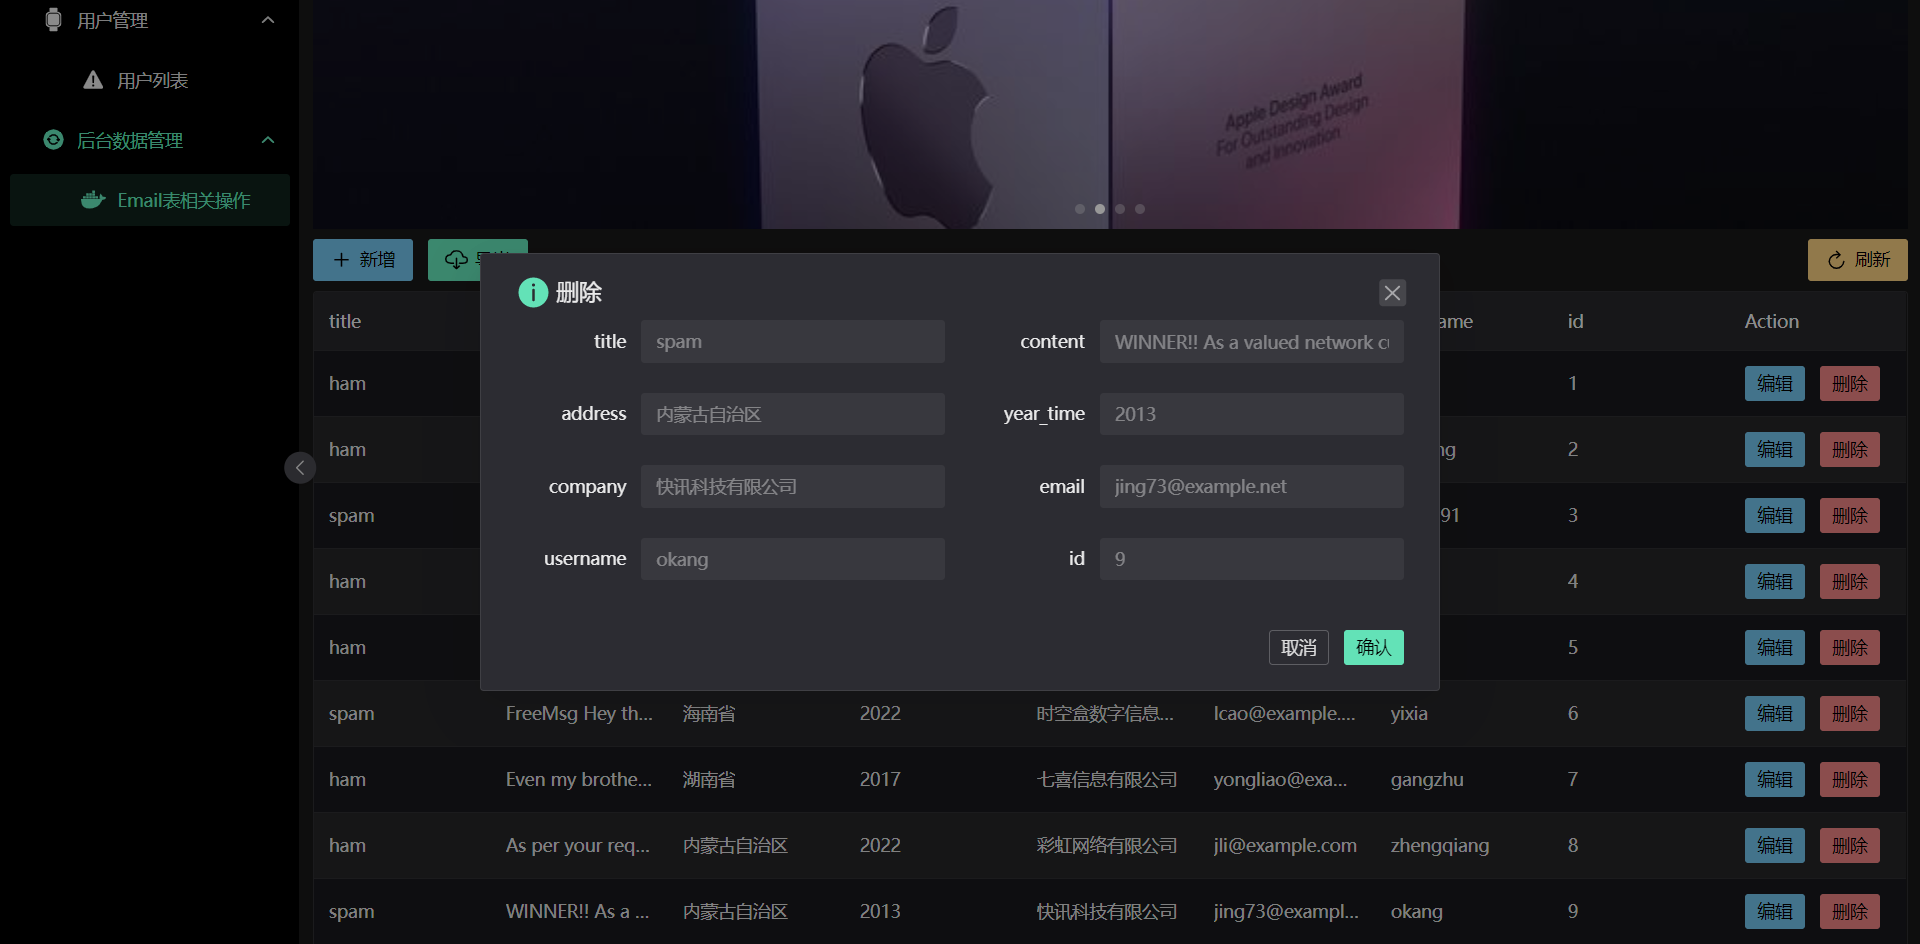The width and height of the screenshot is (1920, 944).
Task: Click the email field showing jing73@example.net
Action: [1252, 487]
